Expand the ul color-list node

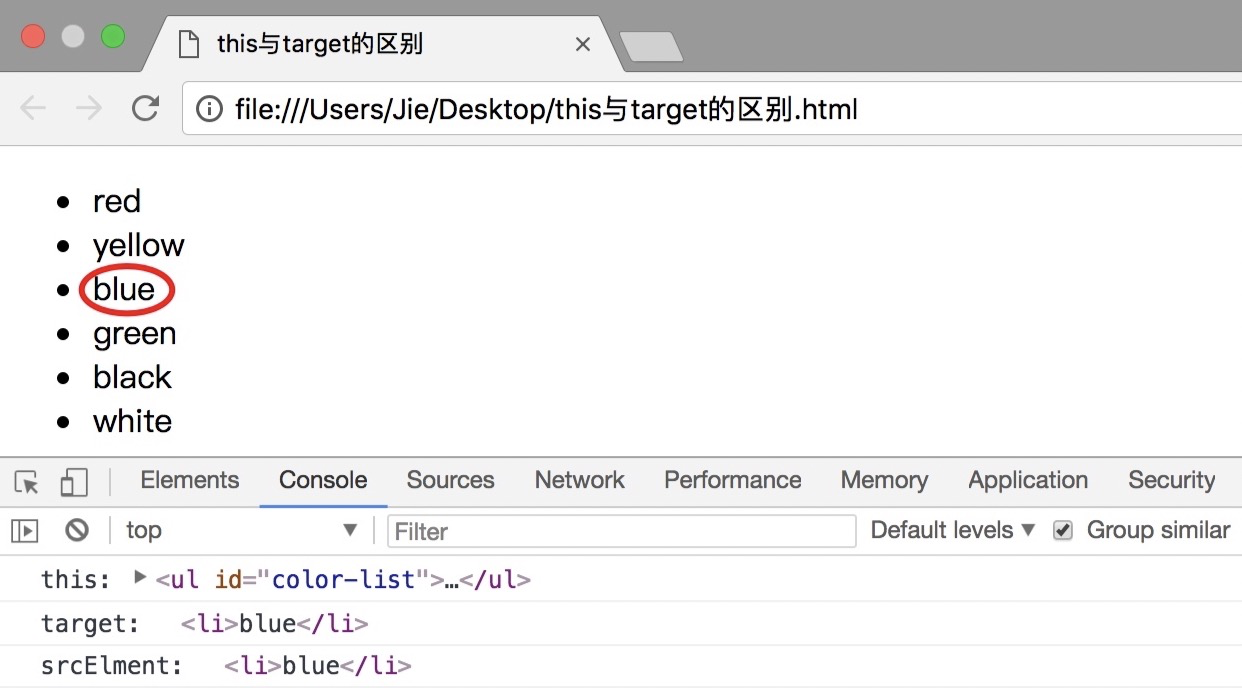point(140,577)
